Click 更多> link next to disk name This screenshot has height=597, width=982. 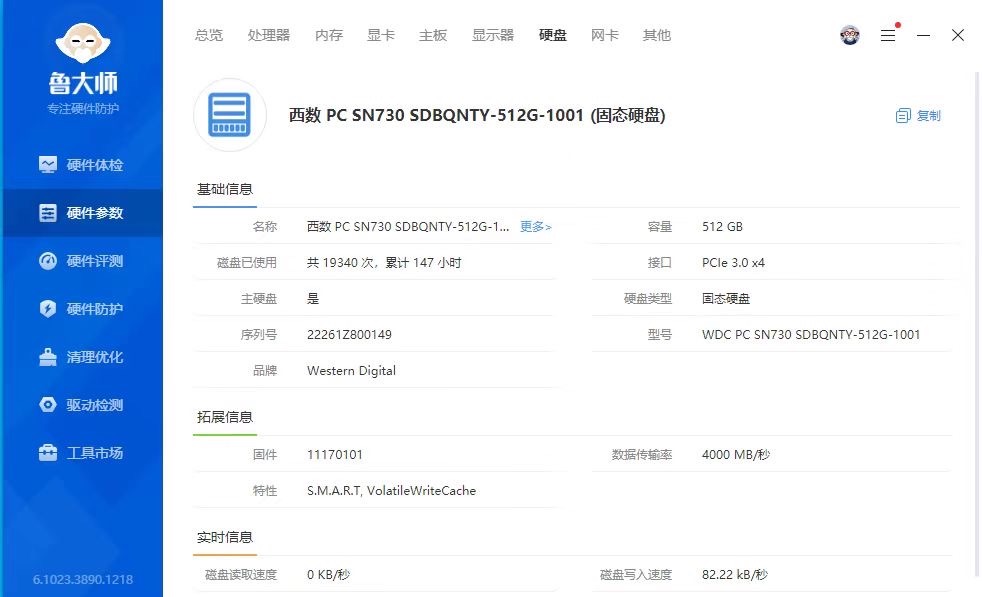pos(535,227)
